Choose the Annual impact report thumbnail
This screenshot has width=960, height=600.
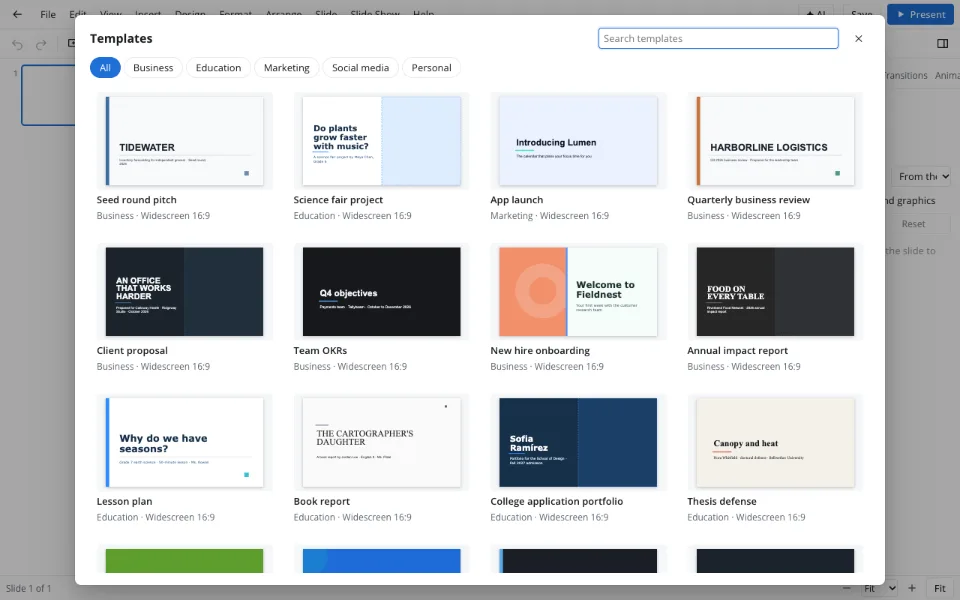pos(775,291)
